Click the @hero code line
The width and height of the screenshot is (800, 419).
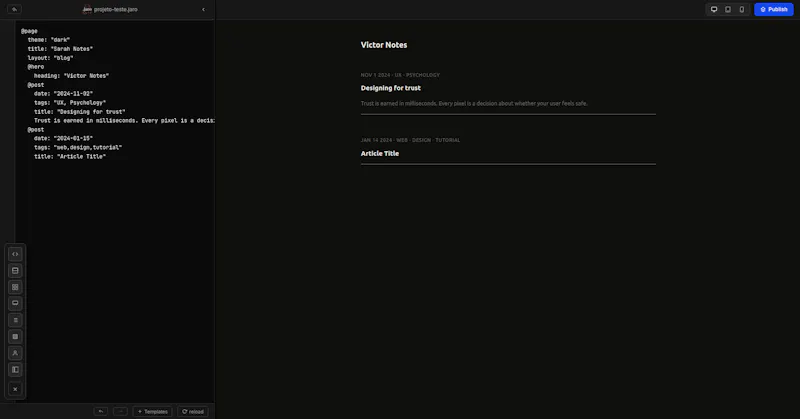click(36, 67)
